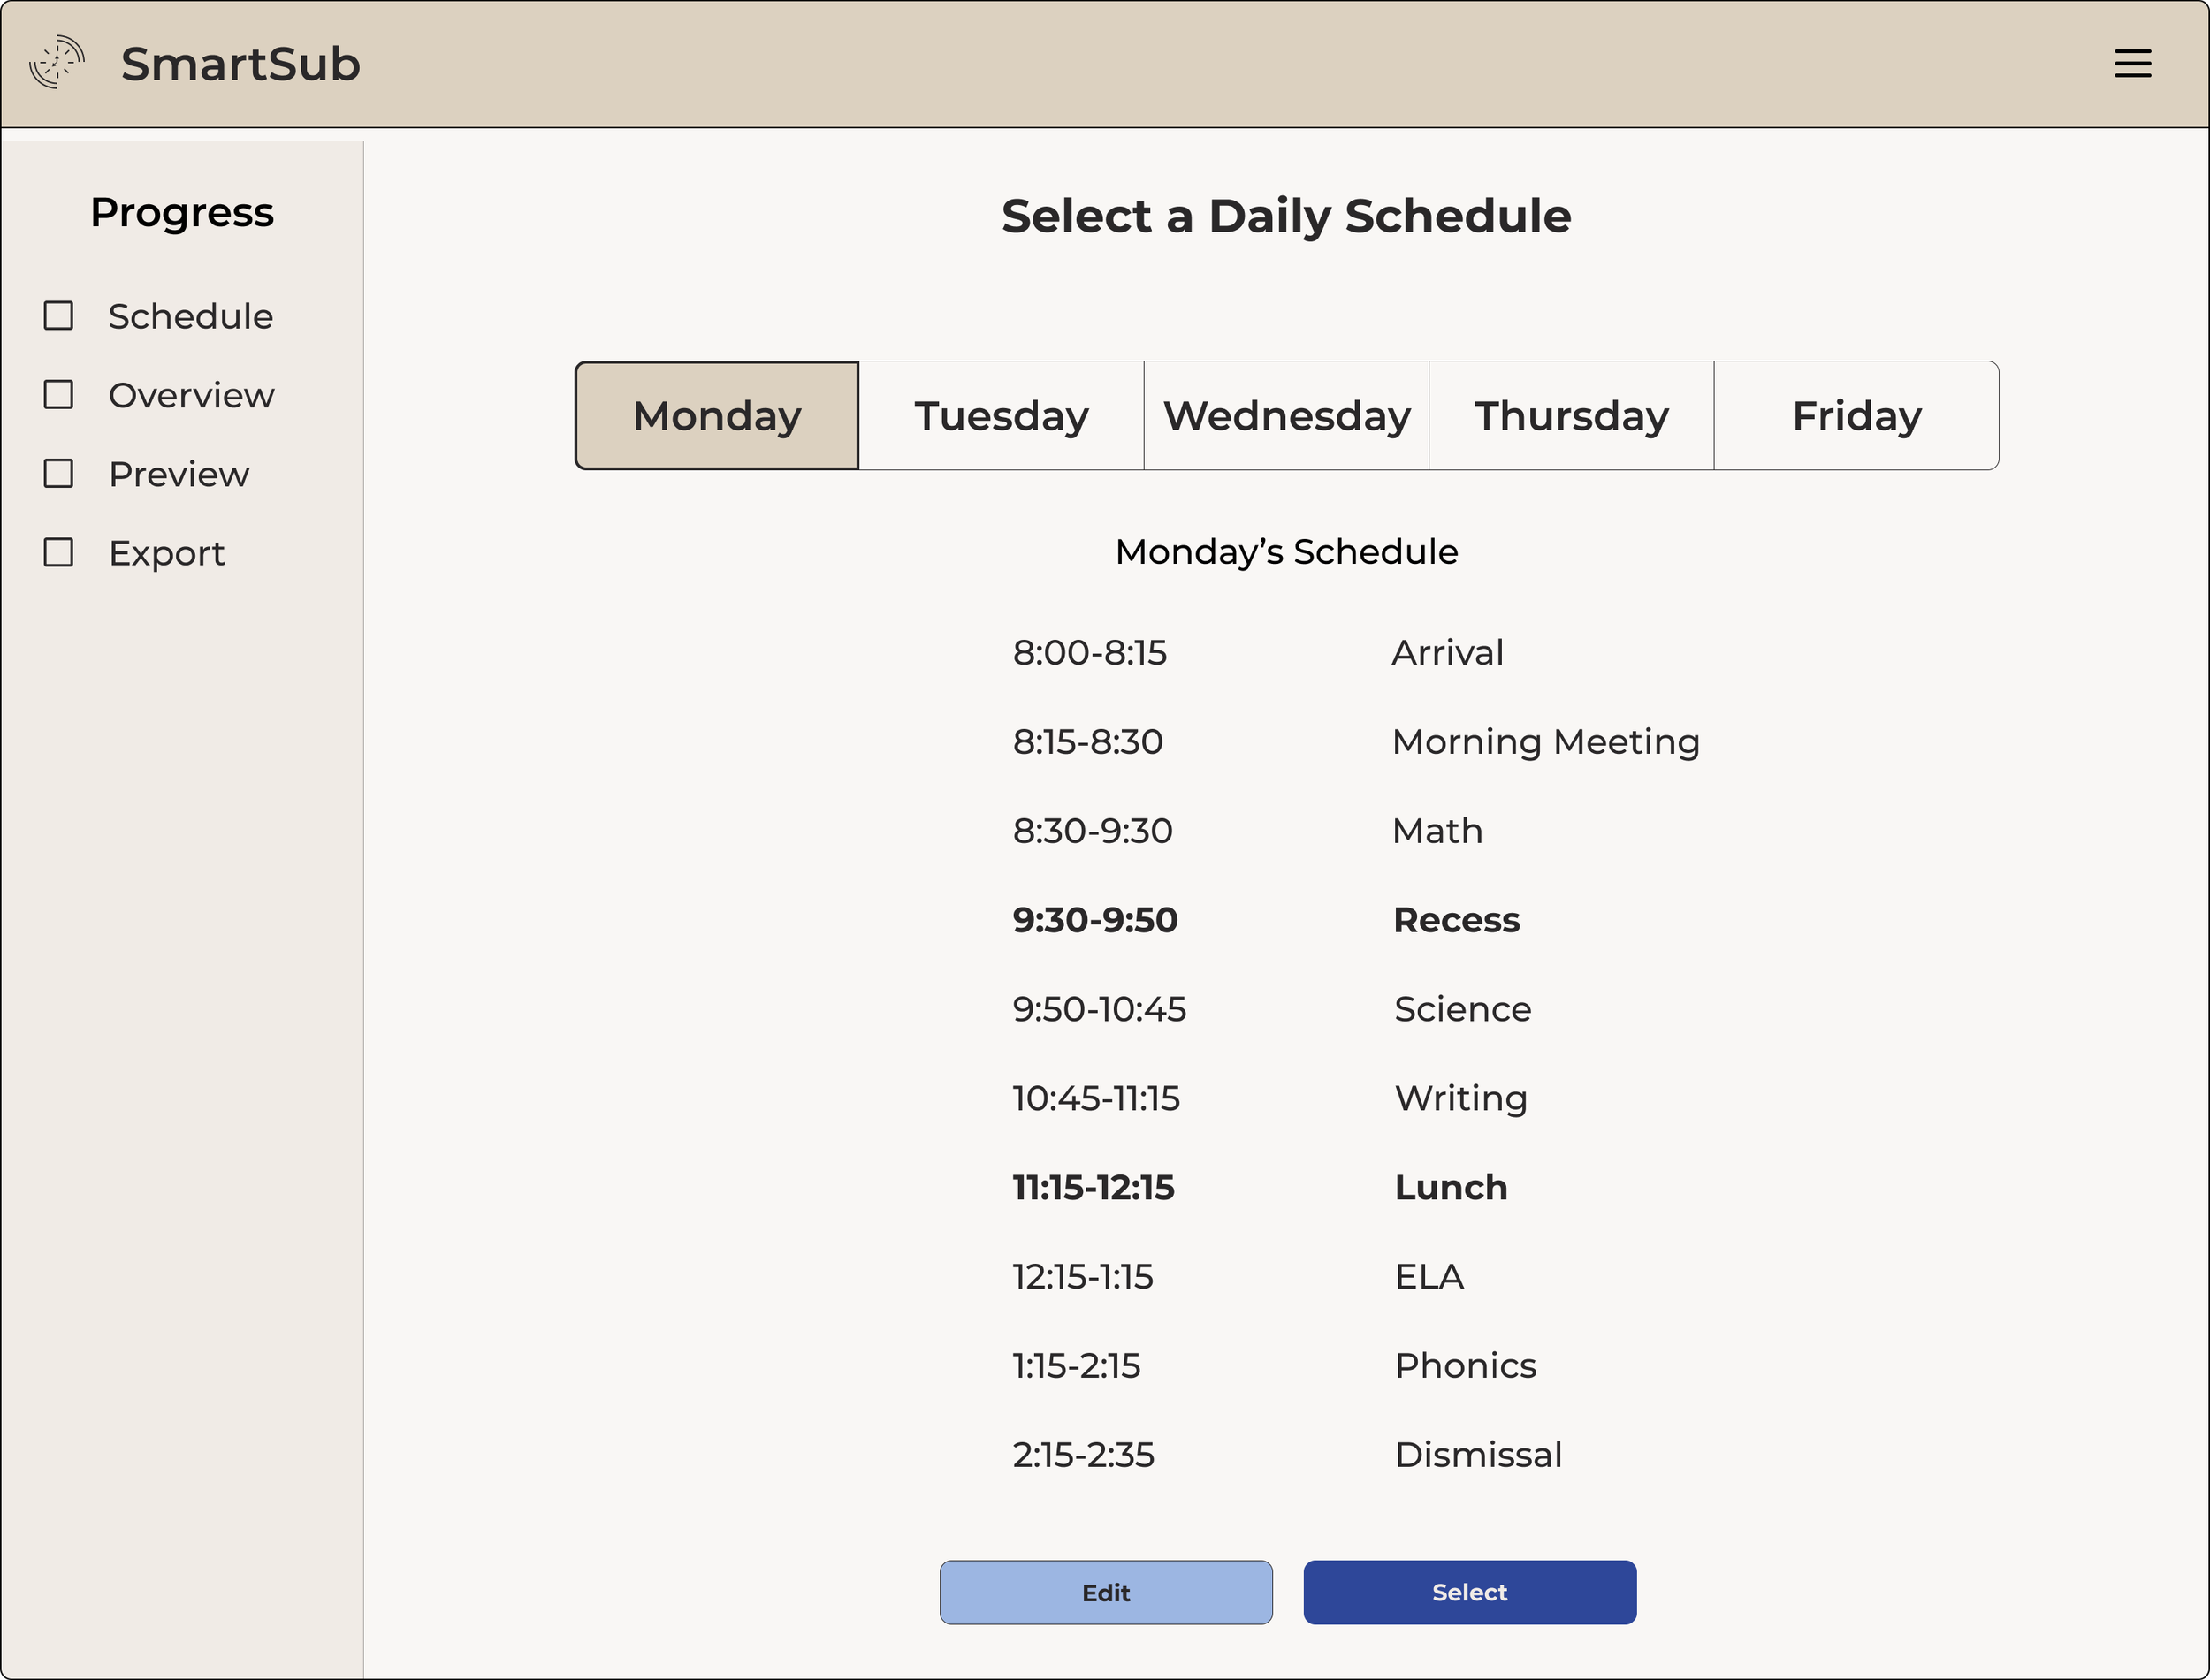Click the SmartSub title text
The image size is (2210, 1680).
click(240, 64)
